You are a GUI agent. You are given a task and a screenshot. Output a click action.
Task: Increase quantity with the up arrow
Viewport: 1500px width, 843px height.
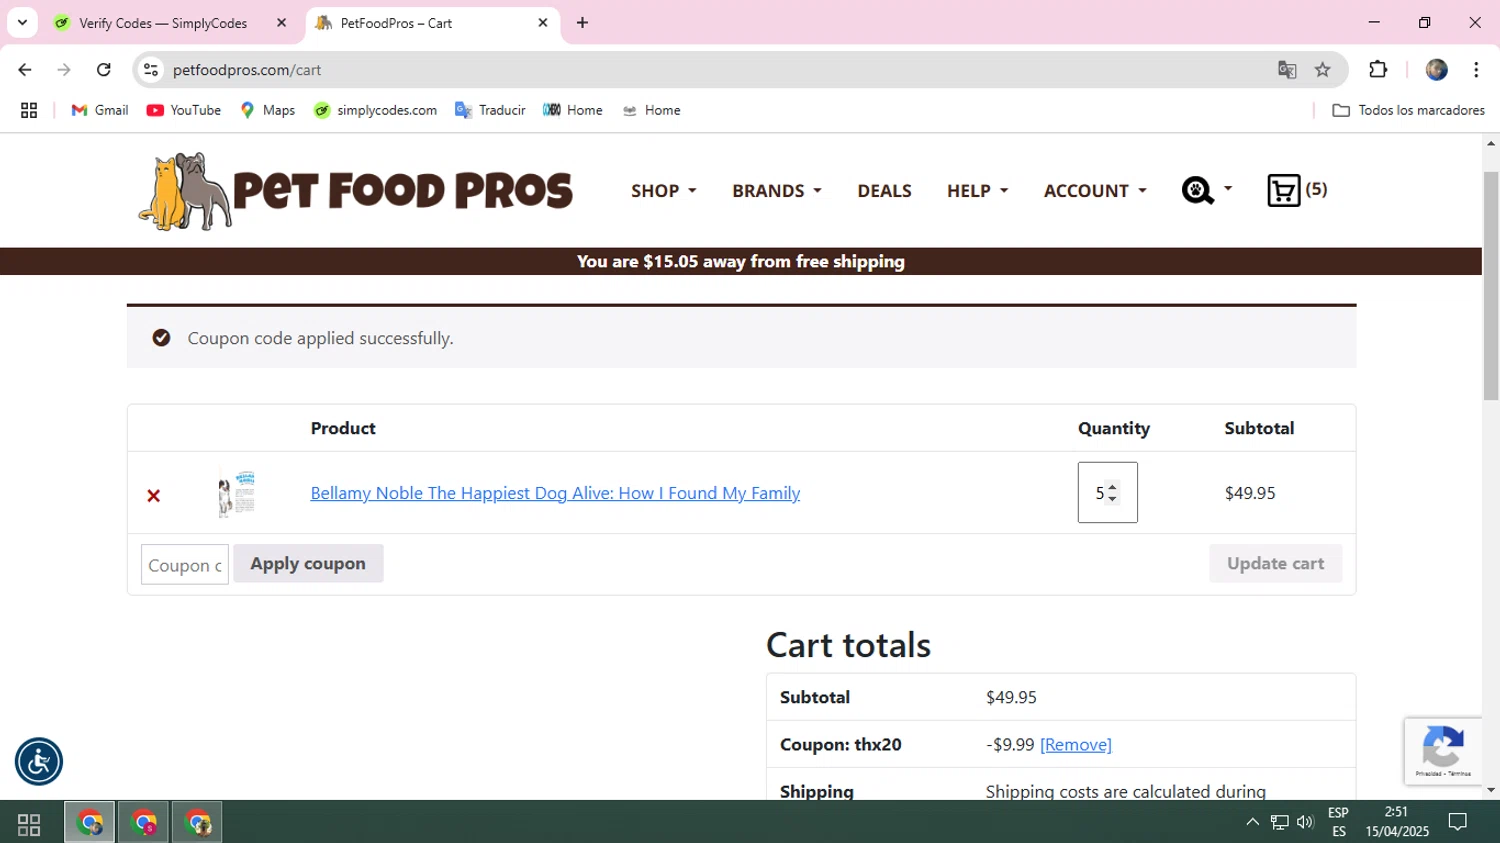tap(1112, 487)
